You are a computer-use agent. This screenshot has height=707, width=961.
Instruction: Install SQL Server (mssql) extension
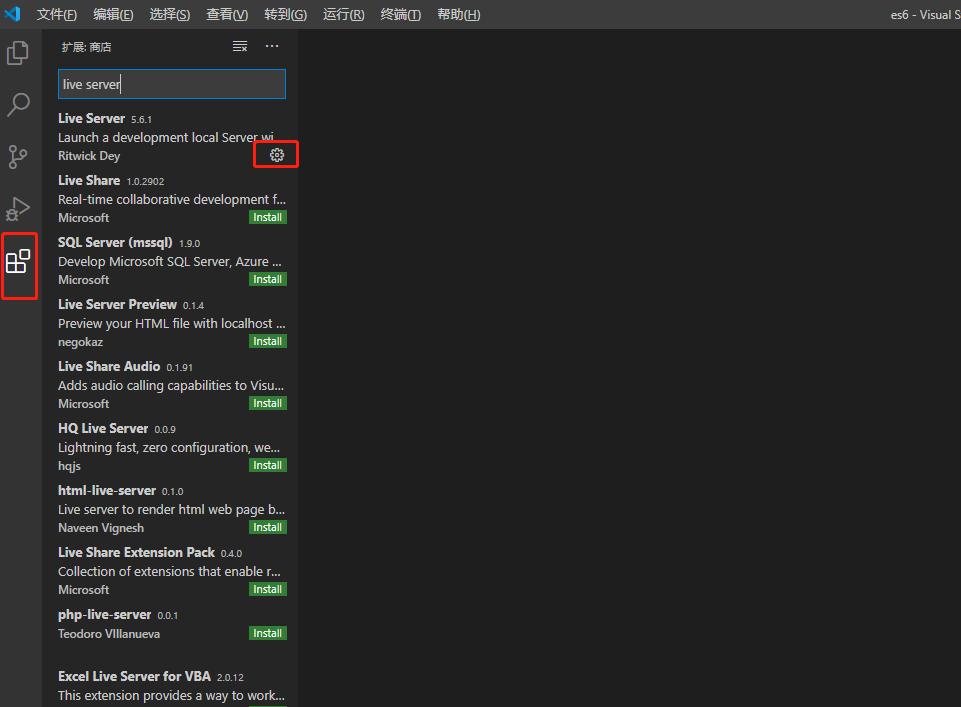[x=267, y=279]
